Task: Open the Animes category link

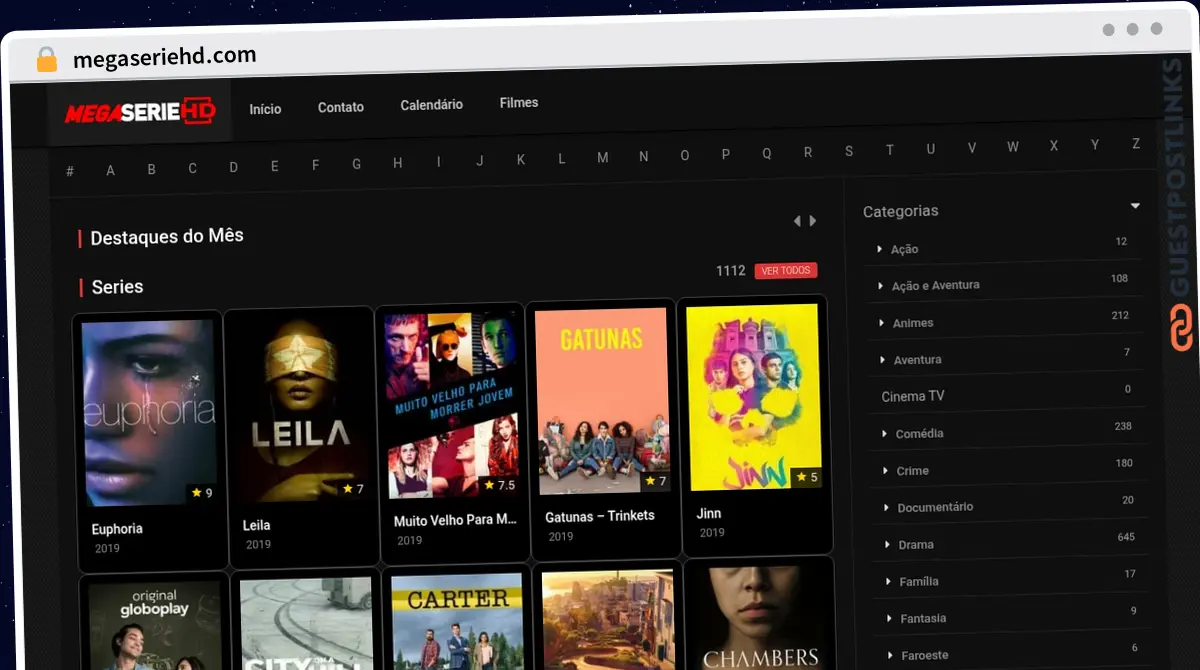Action: [913, 323]
